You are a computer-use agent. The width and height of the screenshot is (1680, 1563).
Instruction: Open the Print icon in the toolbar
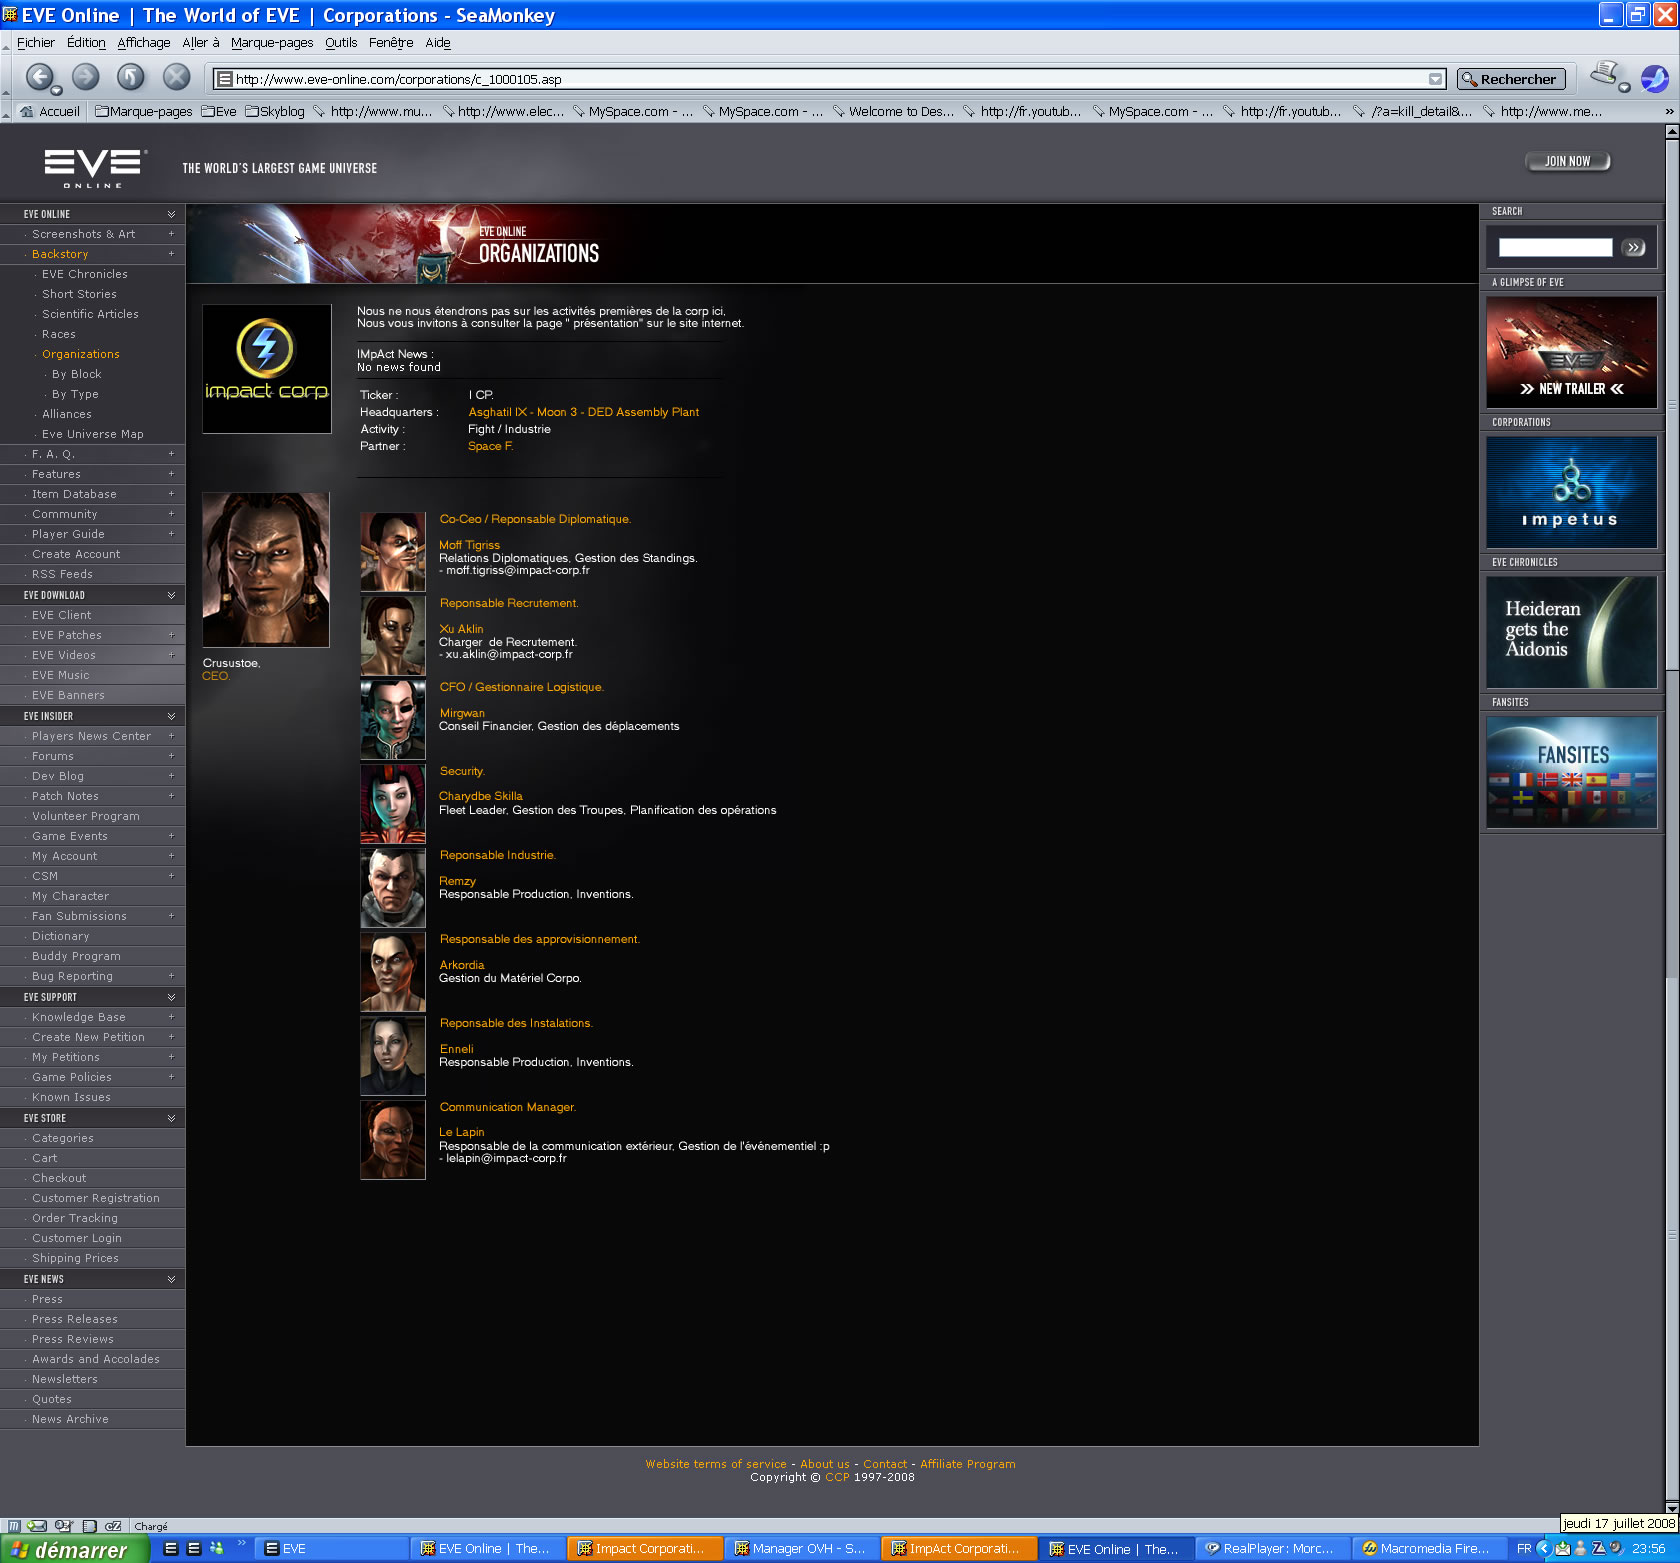[1606, 74]
